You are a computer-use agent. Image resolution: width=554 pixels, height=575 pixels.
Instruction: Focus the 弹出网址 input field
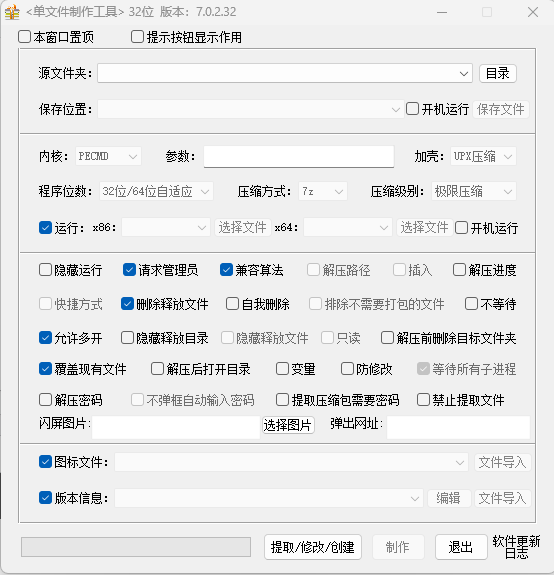[458, 427]
